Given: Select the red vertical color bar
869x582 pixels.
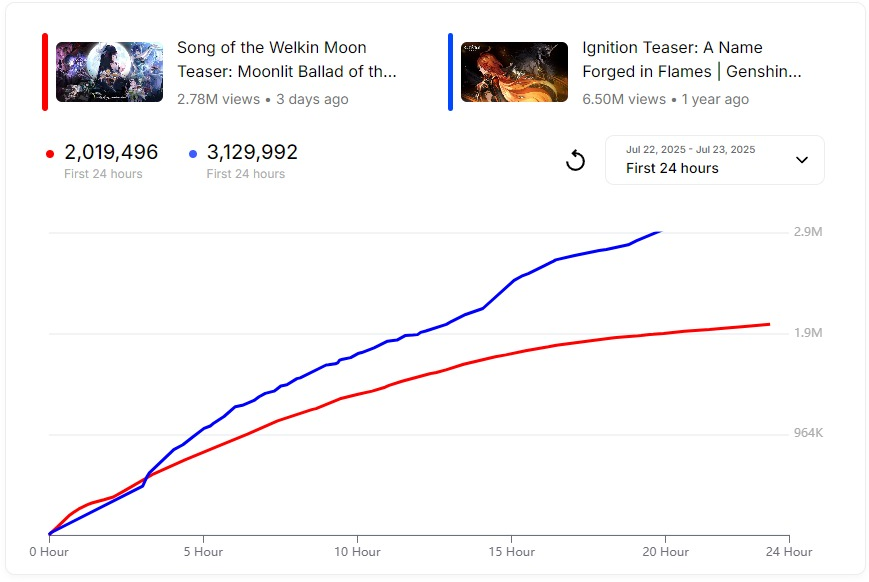Looking at the screenshot, I should pyautogui.click(x=45, y=72).
